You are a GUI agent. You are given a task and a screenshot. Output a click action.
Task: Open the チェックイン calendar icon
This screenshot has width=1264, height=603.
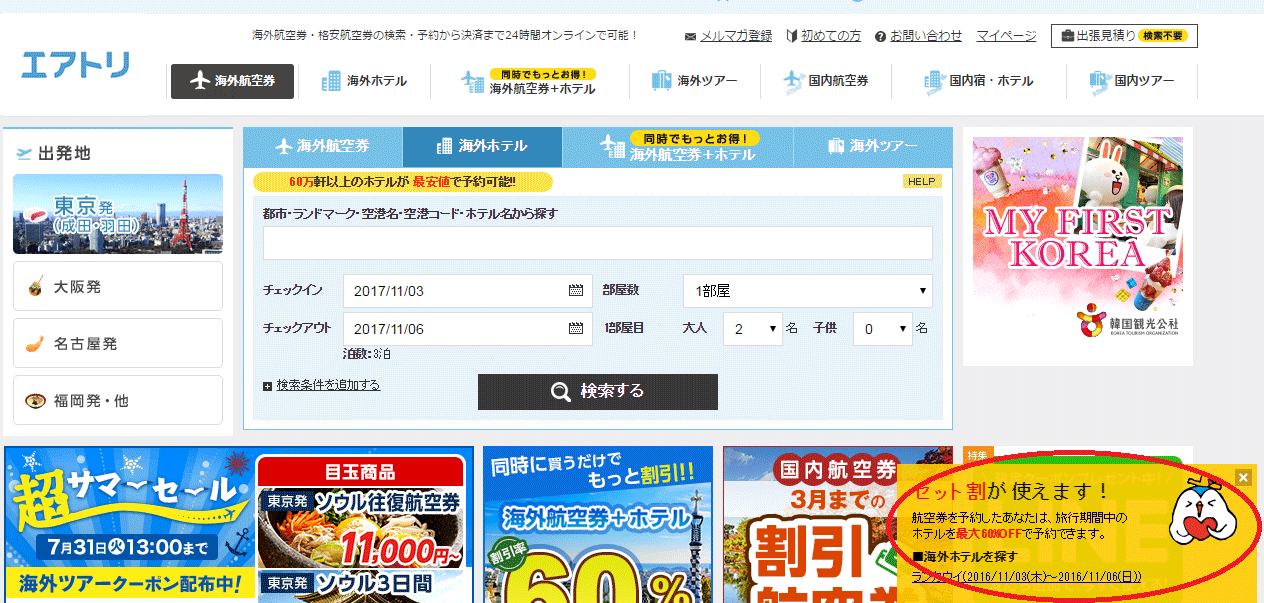575,291
